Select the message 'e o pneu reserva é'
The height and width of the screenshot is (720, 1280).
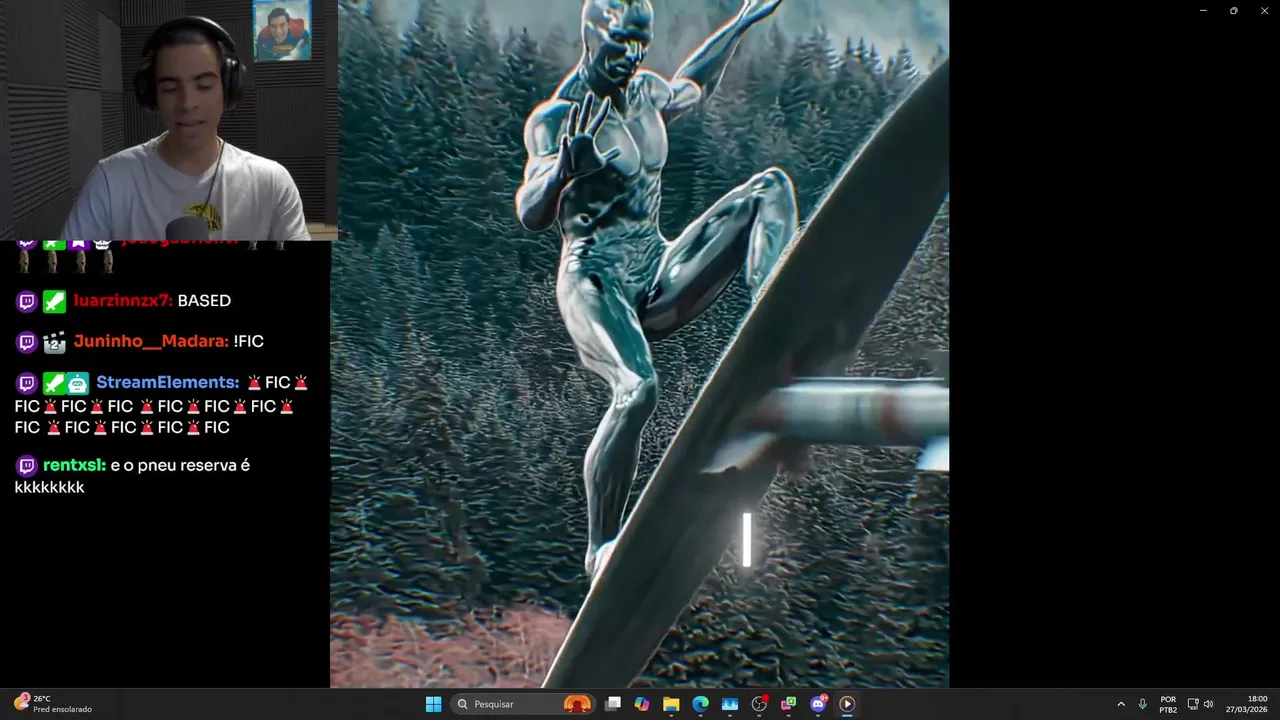[181, 466]
